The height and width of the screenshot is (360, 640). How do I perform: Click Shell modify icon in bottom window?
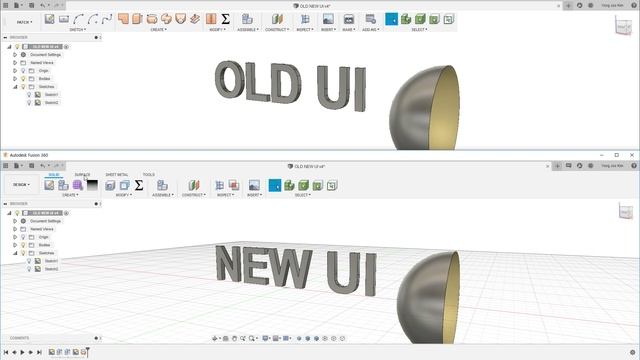[124, 185]
